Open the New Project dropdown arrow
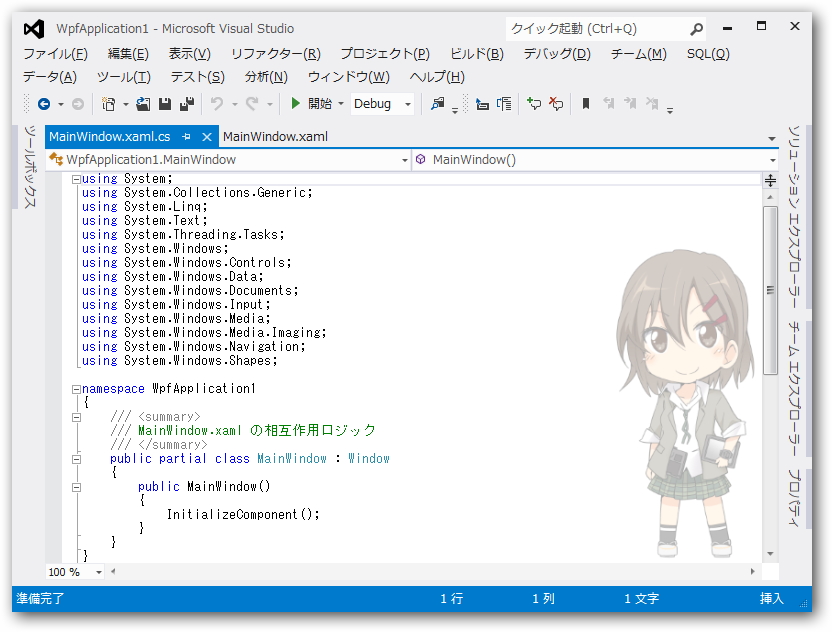832x632 pixels. click(126, 105)
